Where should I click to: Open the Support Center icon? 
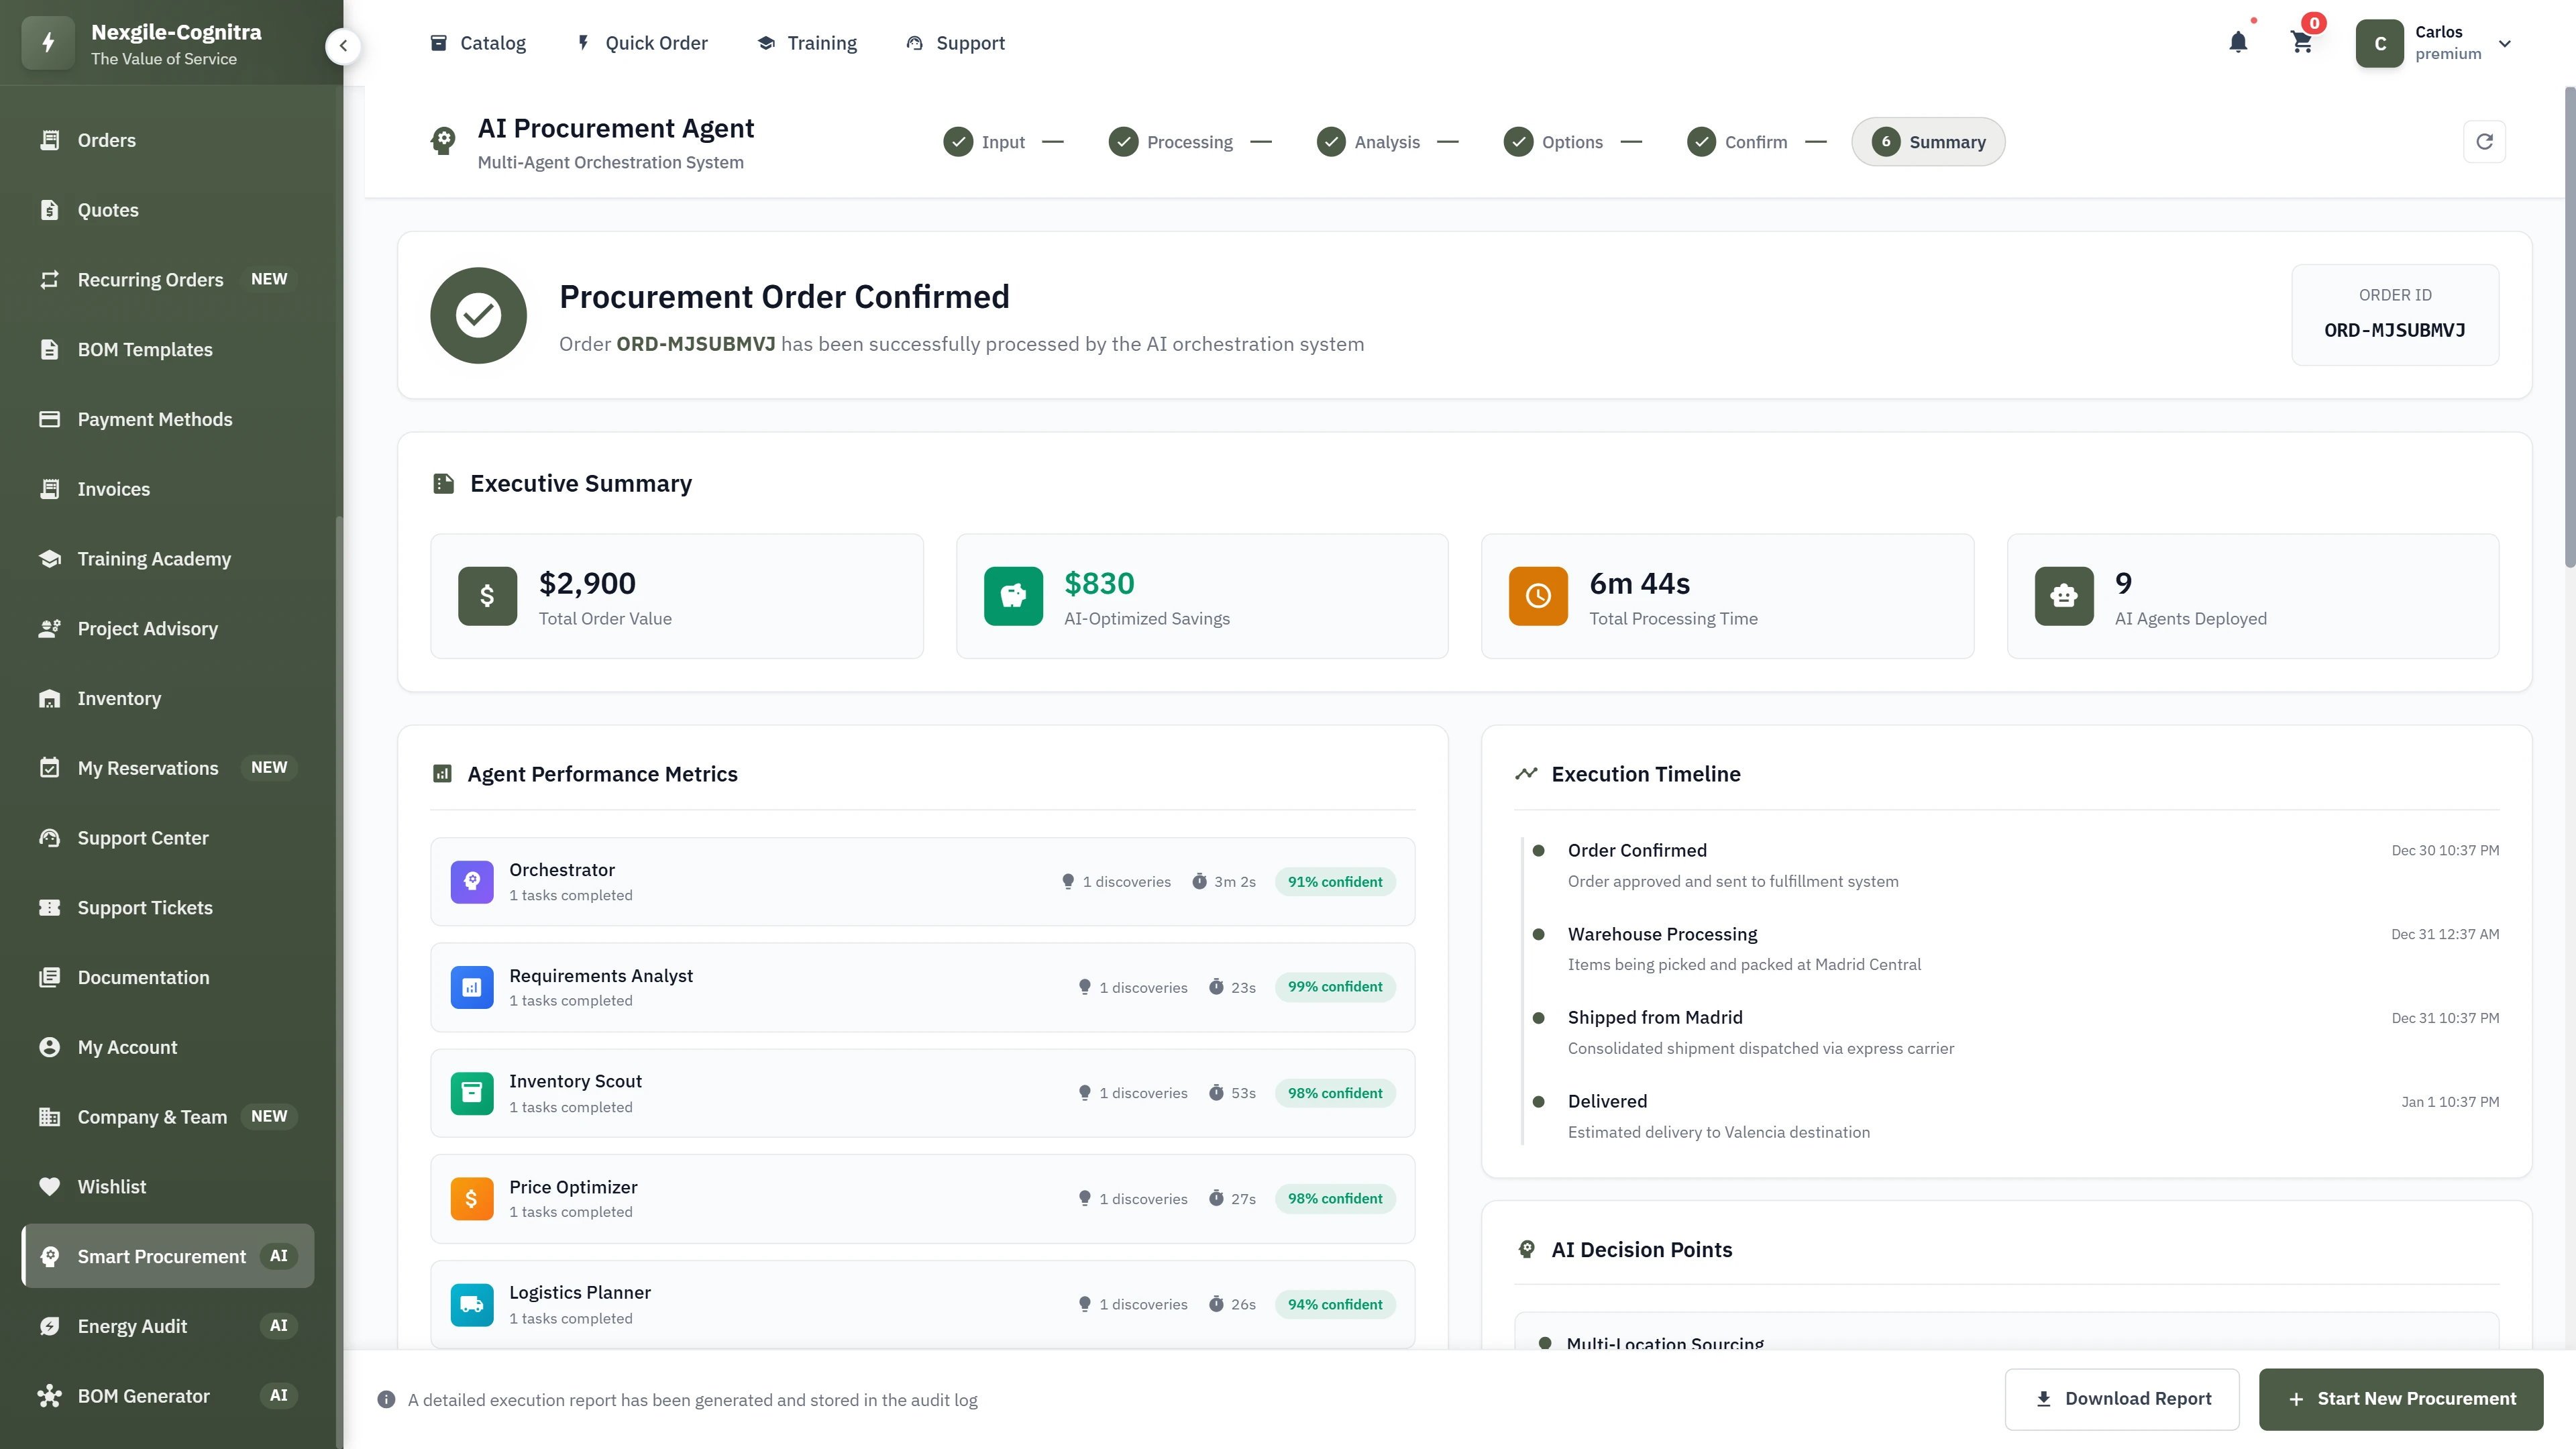pos(51,837)
